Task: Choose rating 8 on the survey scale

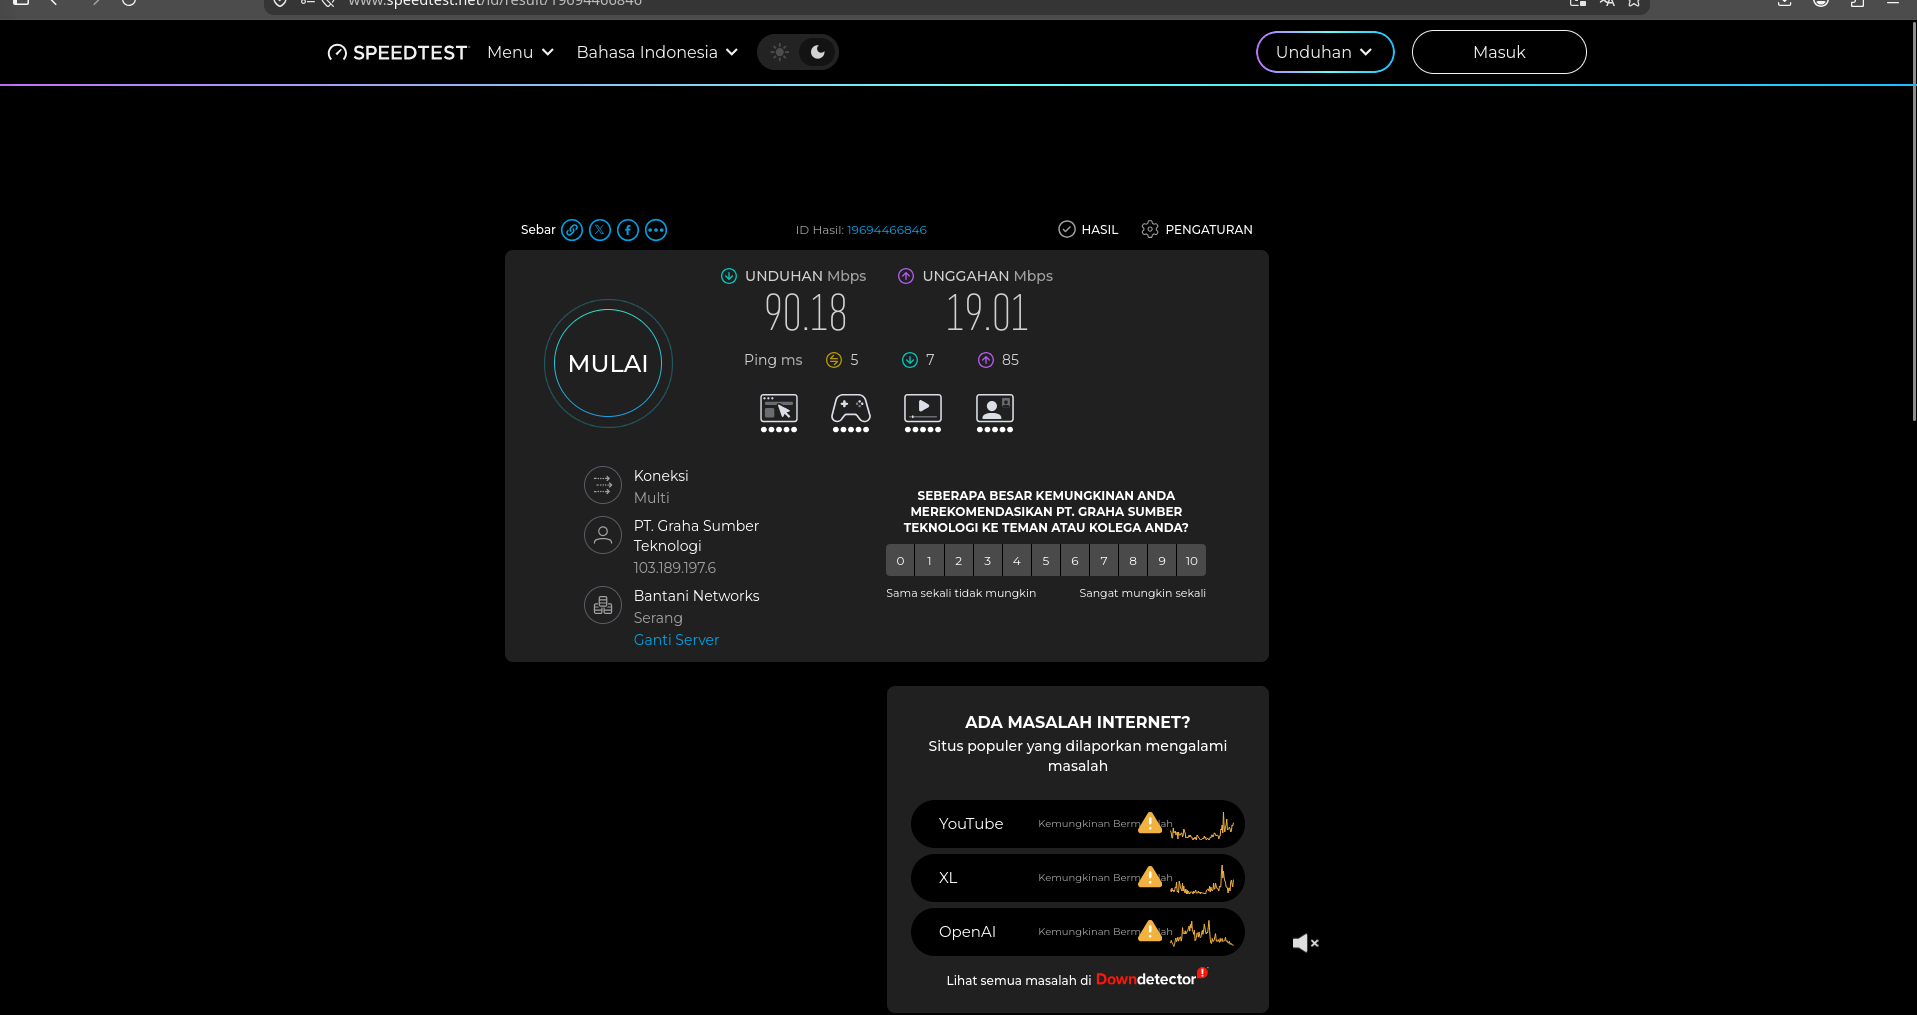Action: point(1133,560)
